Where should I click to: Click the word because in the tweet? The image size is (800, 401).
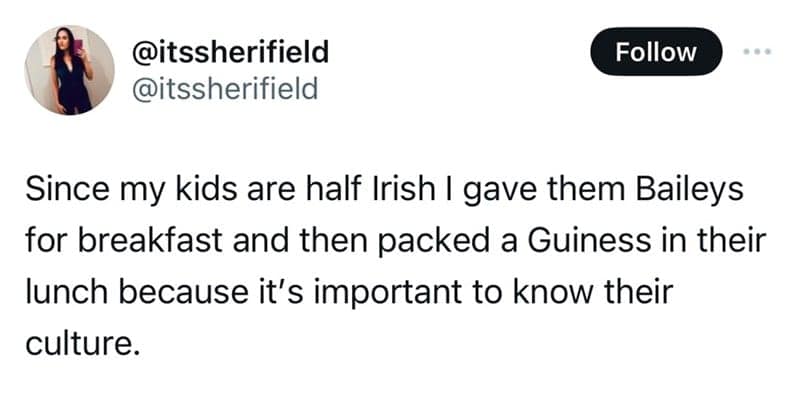179,293
